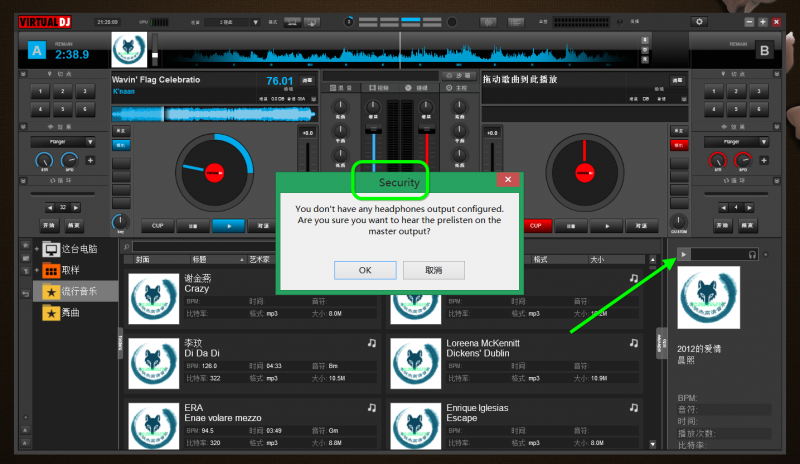Click the 取消 button in Security dialog

point(434,270)
